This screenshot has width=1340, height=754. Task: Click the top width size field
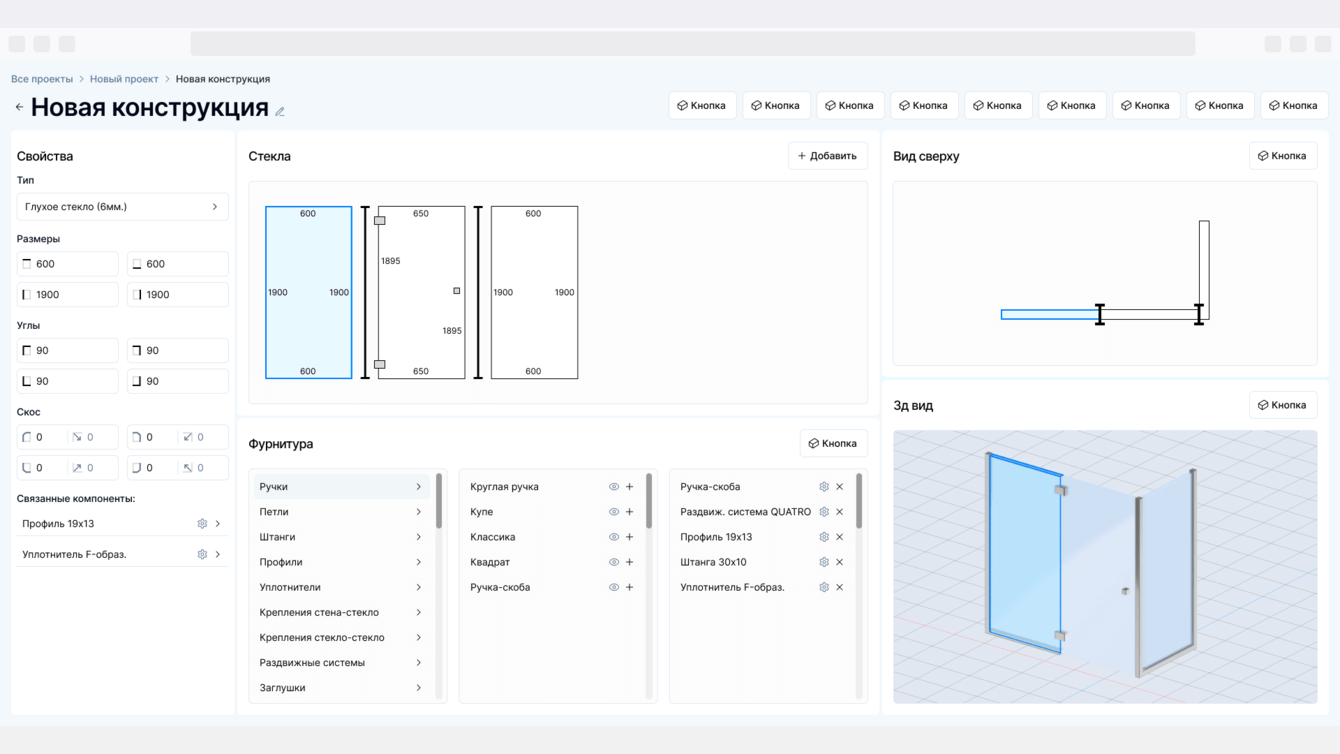tap(67, 264)
